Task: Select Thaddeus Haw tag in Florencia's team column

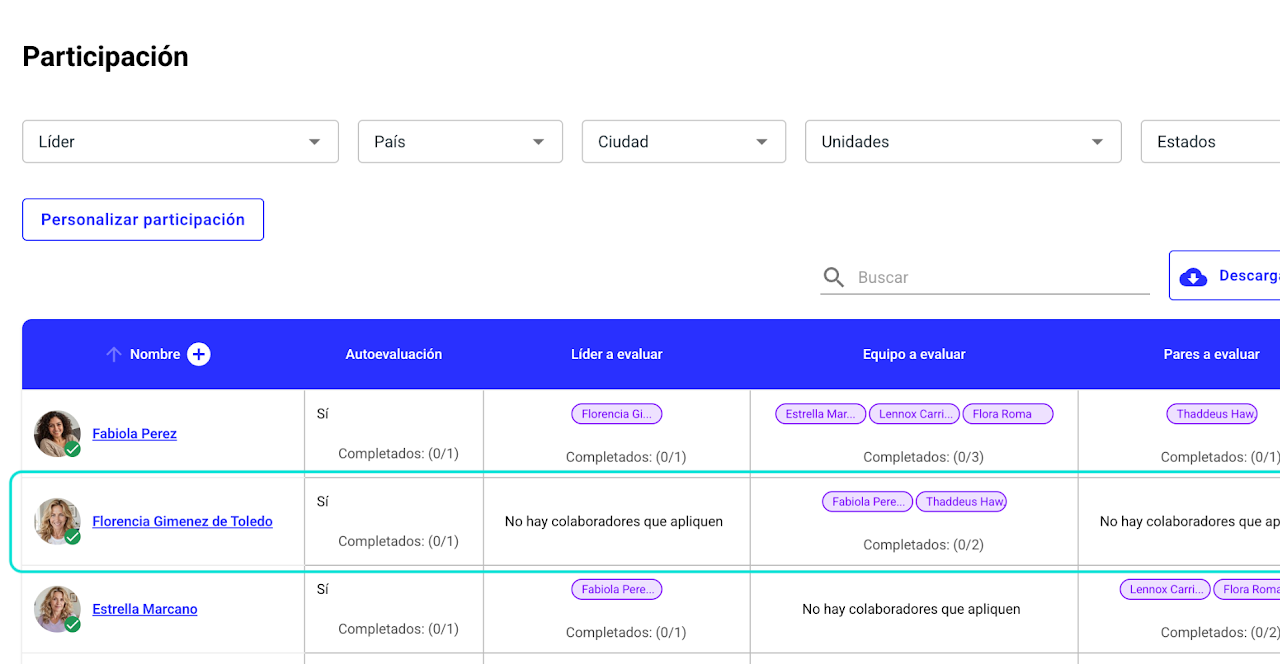Action: [x=962, y=502]
